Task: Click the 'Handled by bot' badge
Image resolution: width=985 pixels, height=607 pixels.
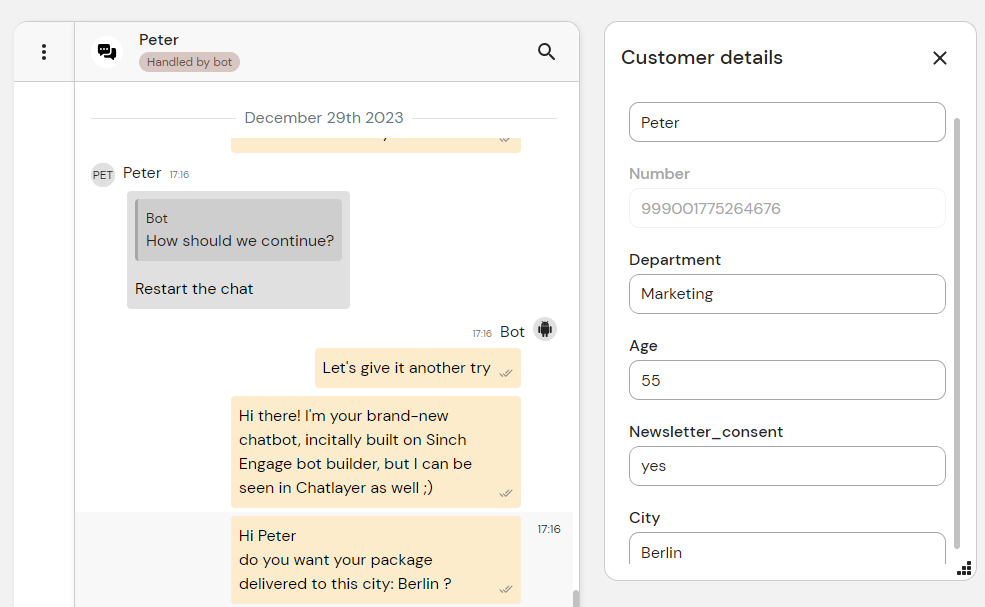Action: 189,62
